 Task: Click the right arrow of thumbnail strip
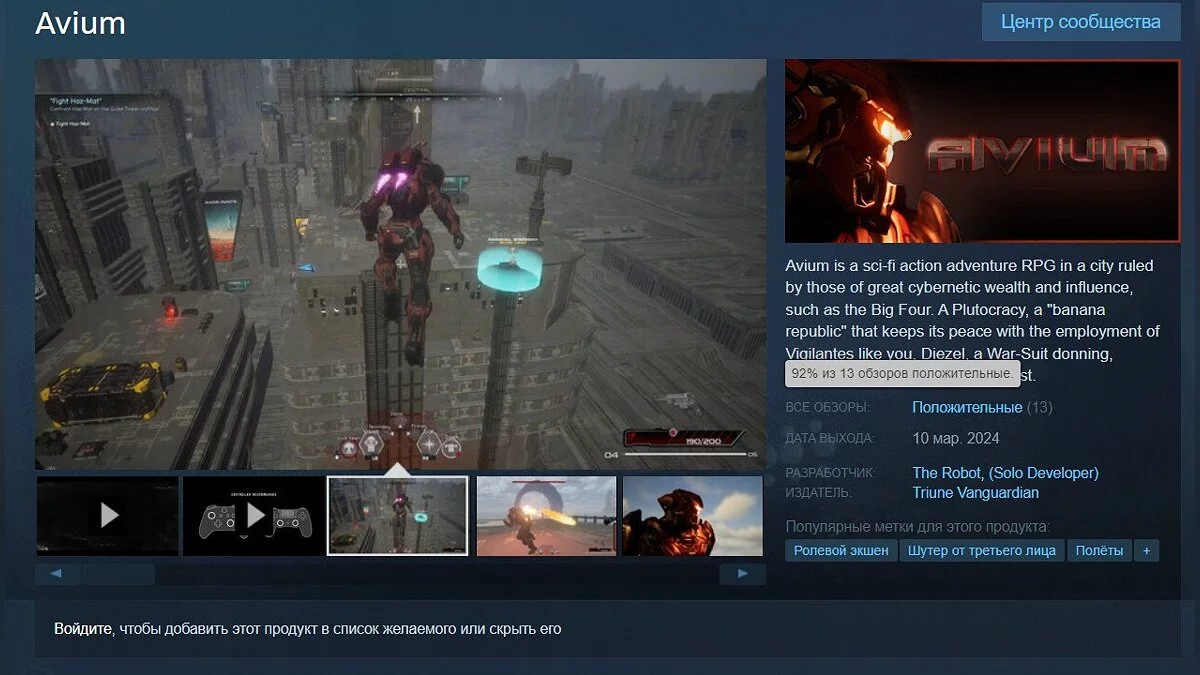(743, 574)
